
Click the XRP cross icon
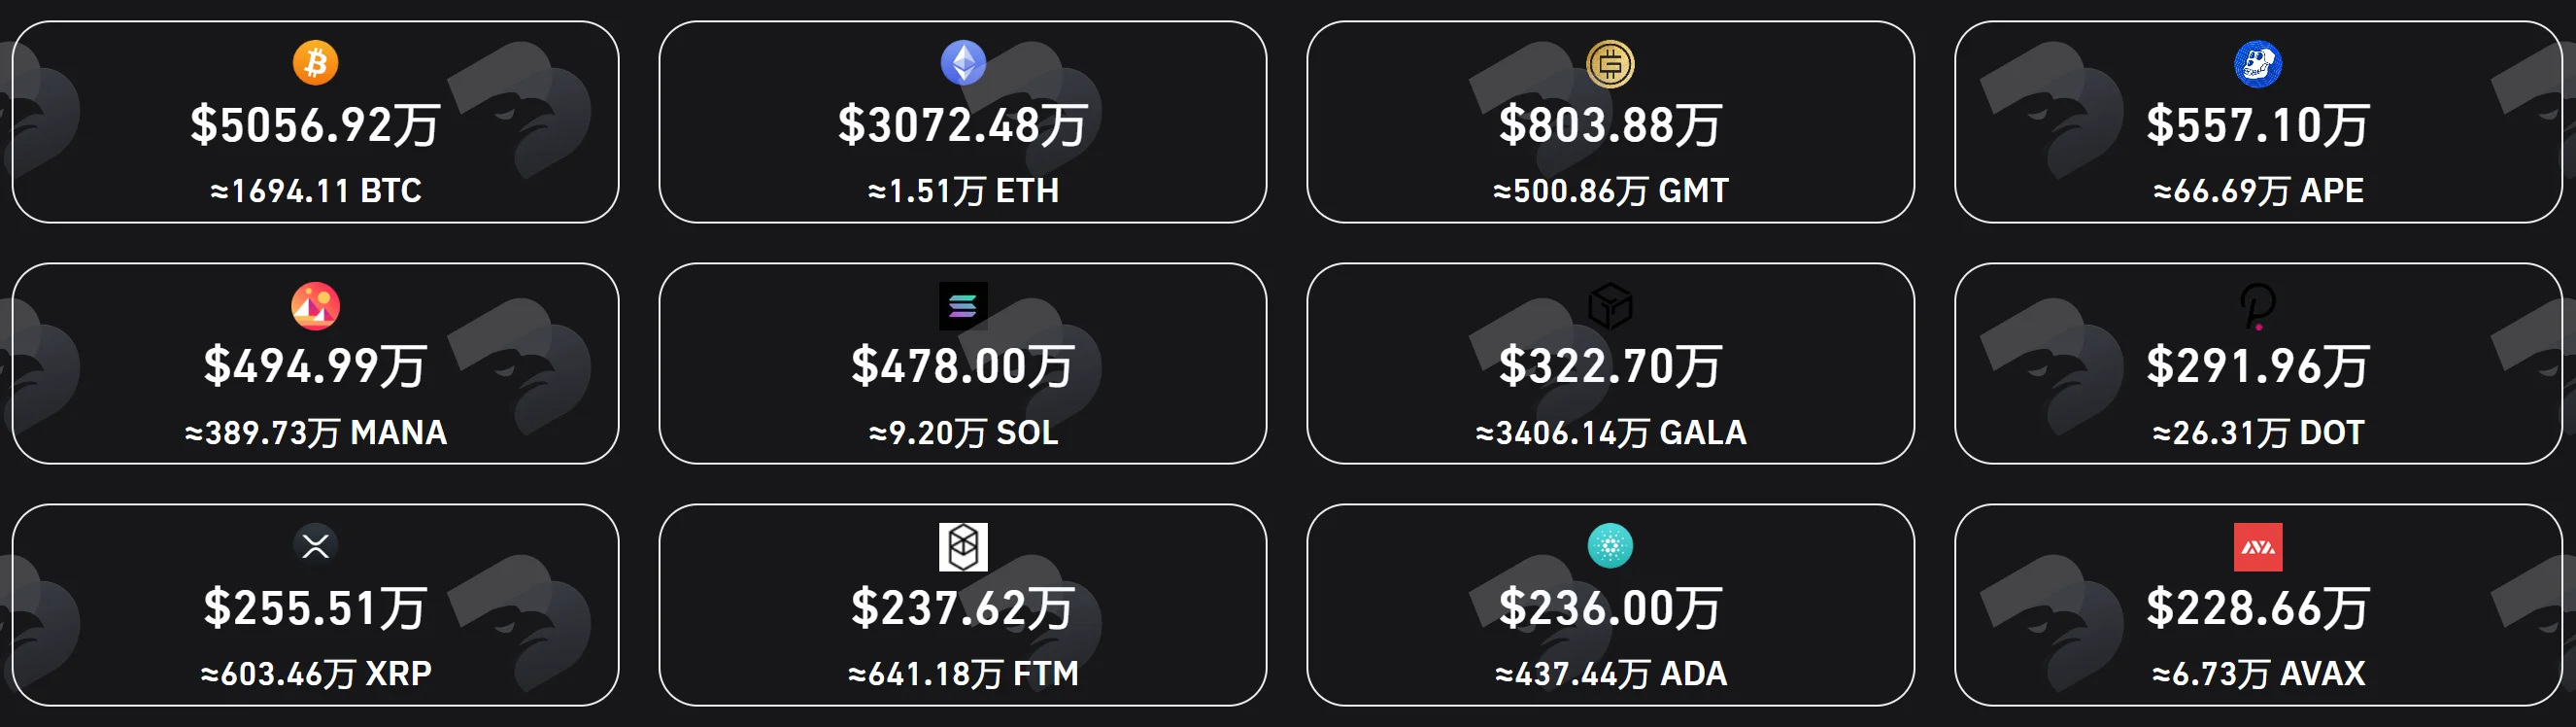[x=315, y=546]
